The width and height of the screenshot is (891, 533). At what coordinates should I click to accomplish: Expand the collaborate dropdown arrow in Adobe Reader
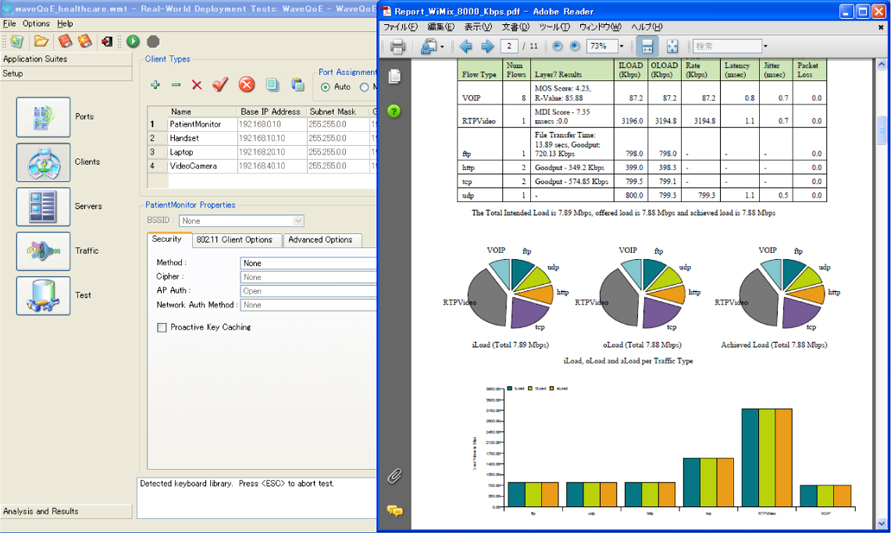(x=442, y=47)
